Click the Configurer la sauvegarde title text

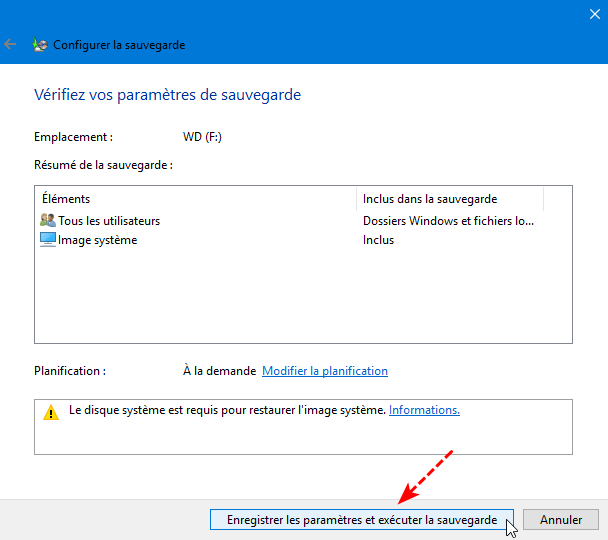click(119, 45)
